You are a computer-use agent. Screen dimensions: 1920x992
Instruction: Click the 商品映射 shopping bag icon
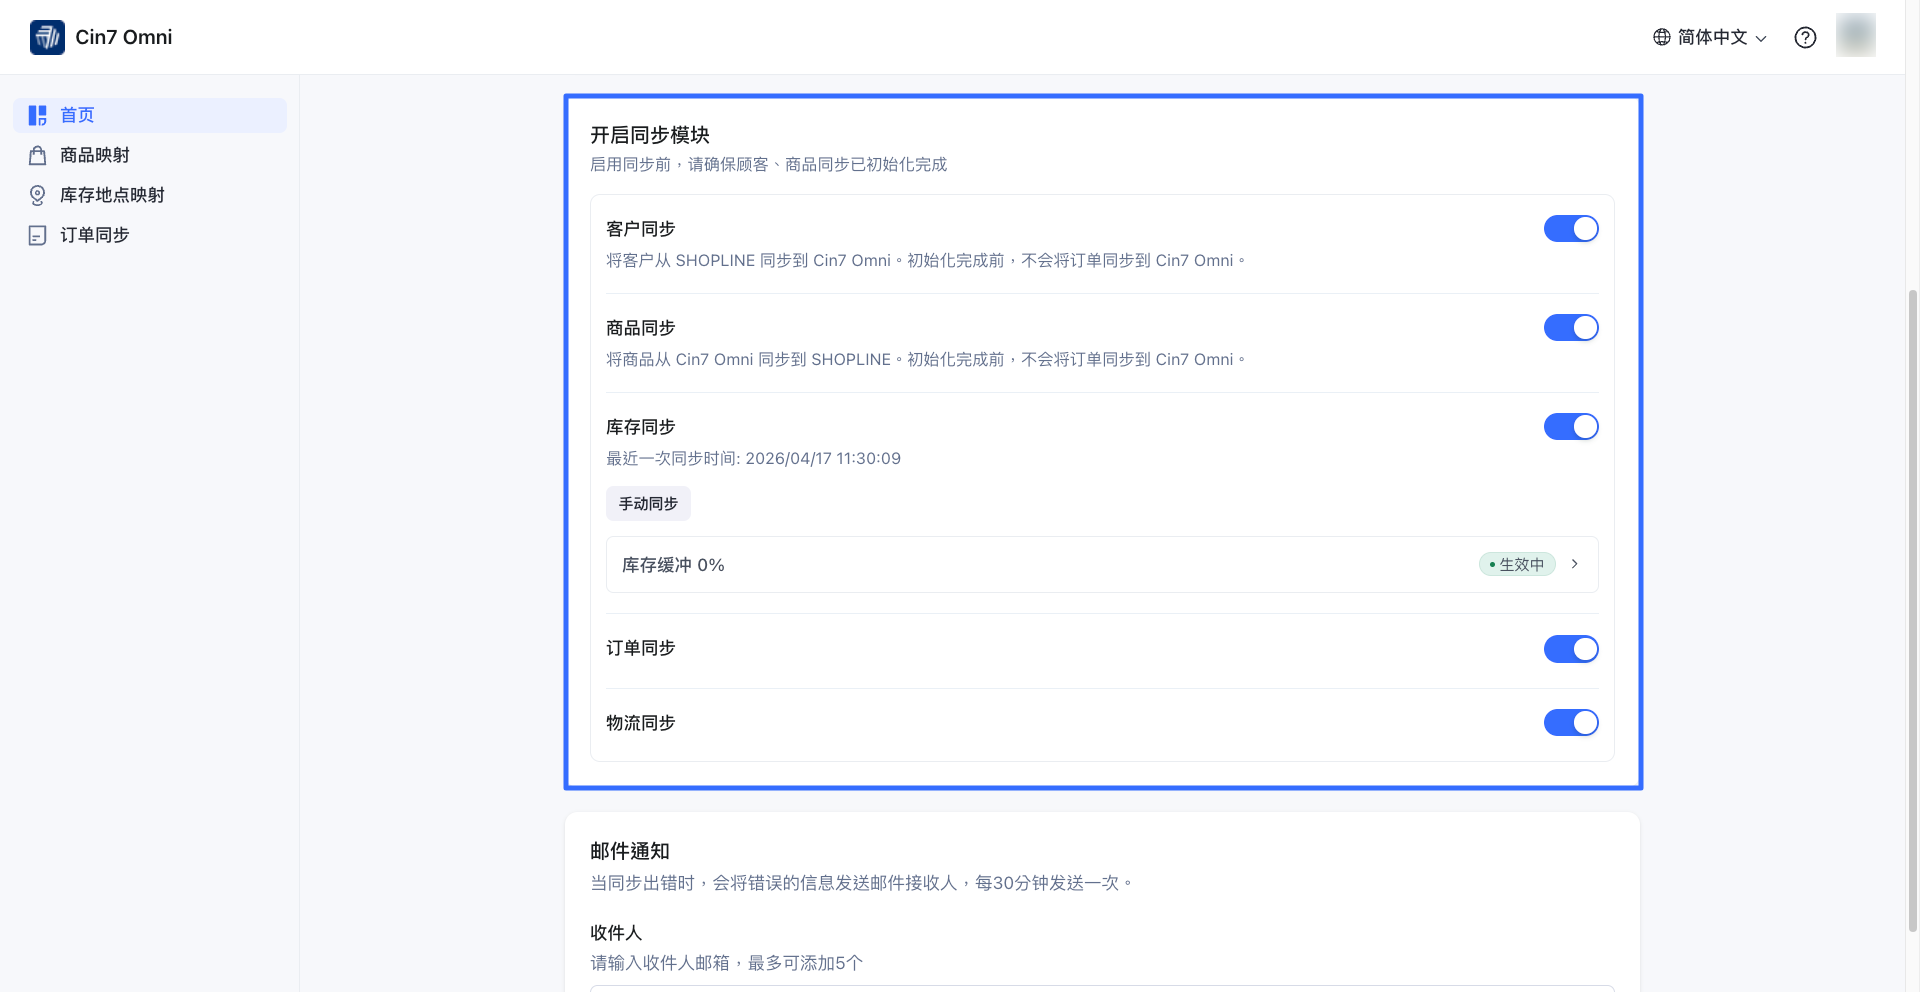[38, 155]
